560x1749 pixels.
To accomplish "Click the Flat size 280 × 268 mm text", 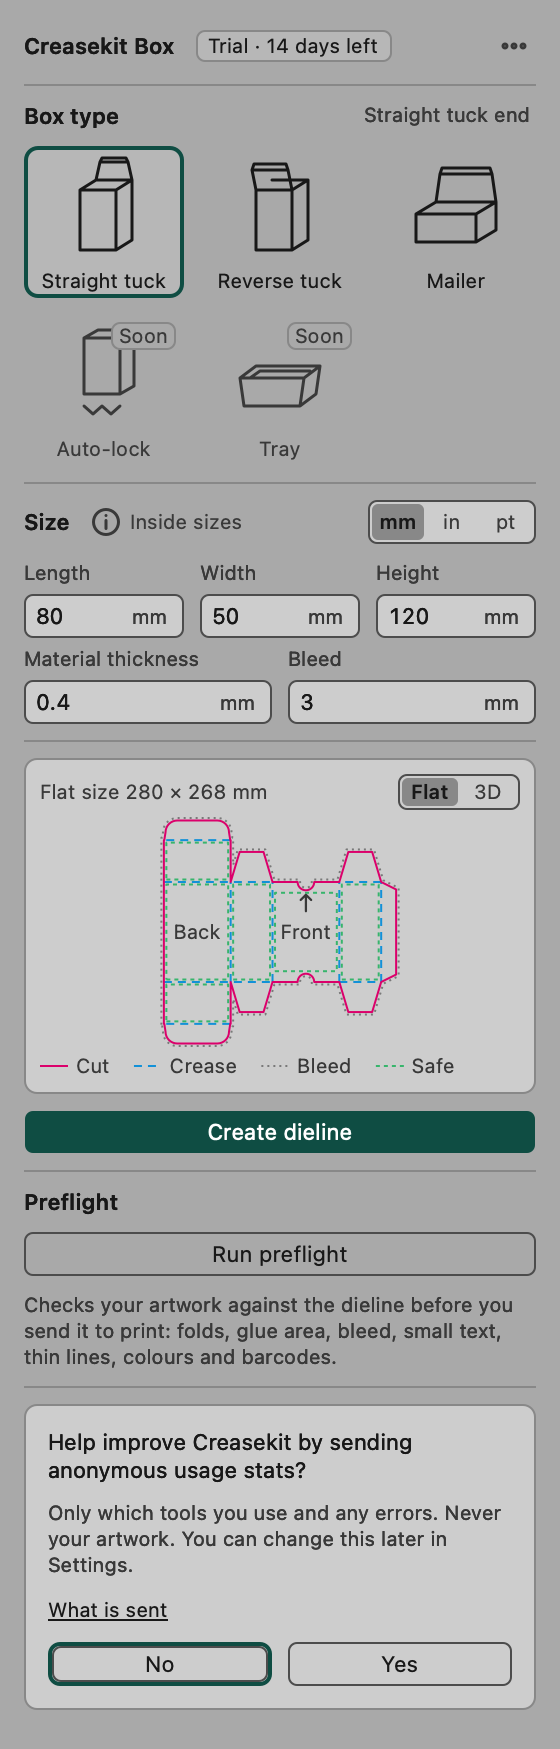I will [x=154, y=792].
